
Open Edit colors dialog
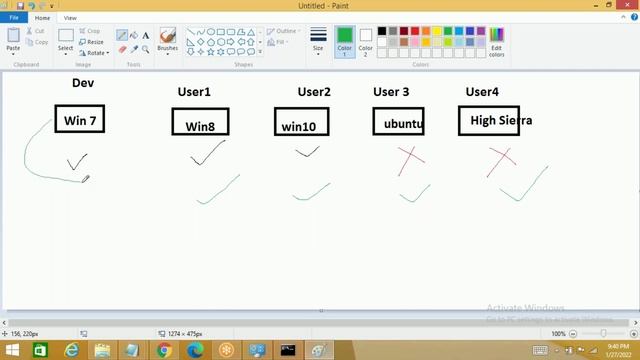(496, 42)
